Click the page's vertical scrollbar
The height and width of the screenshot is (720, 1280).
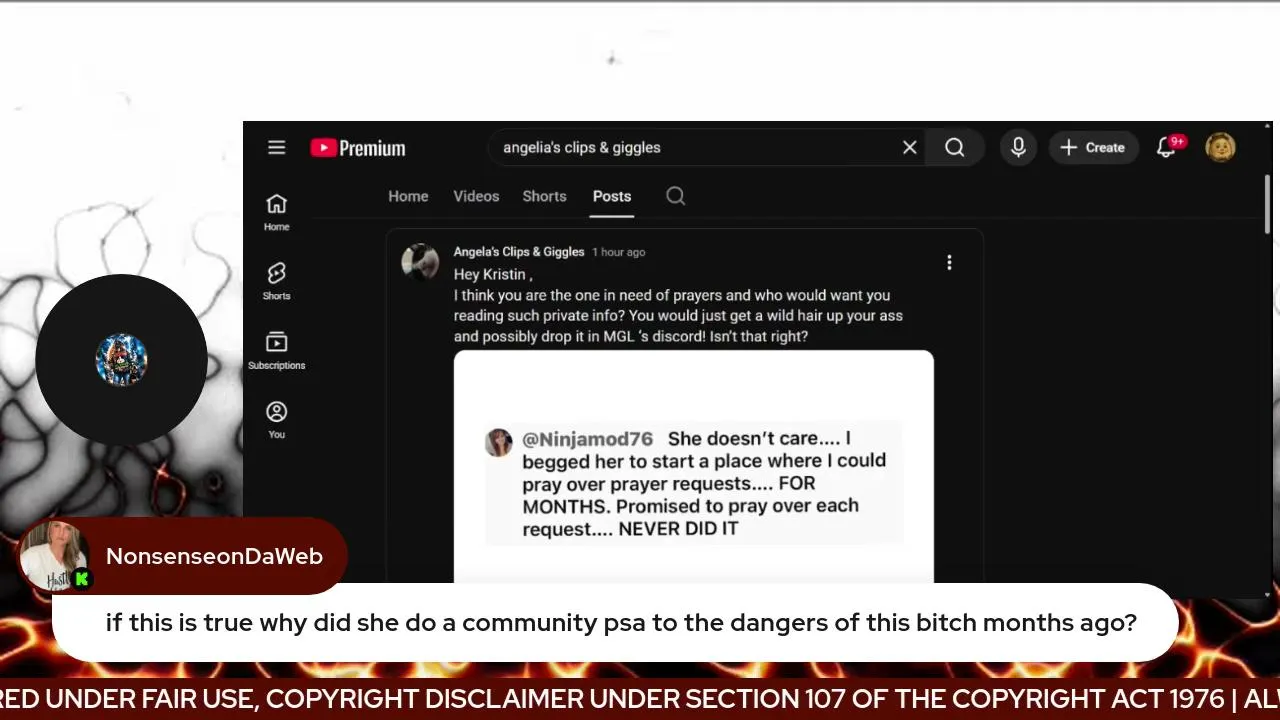1268,205
